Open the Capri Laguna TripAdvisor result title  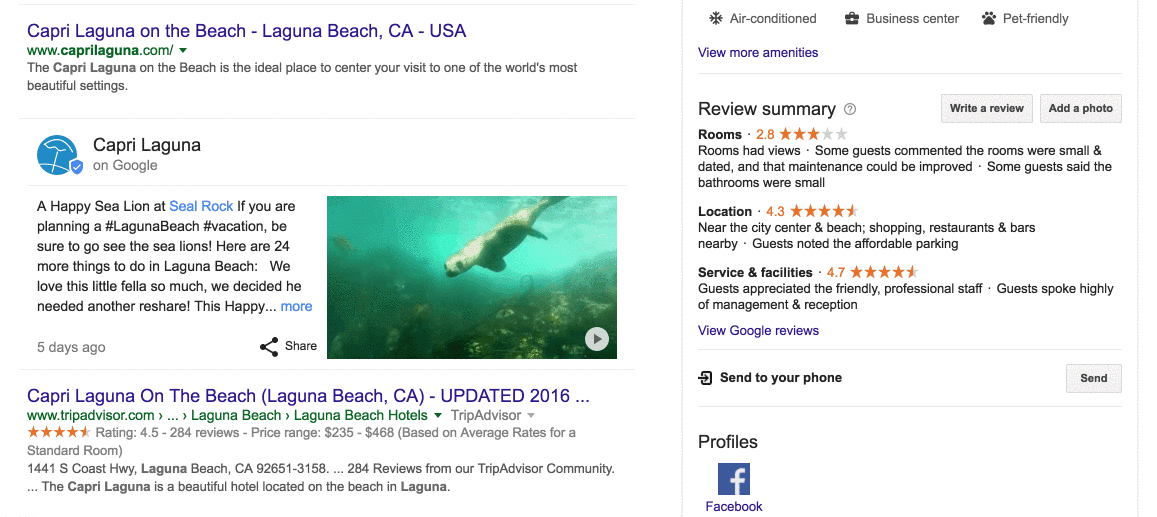(x=308, y=396)
